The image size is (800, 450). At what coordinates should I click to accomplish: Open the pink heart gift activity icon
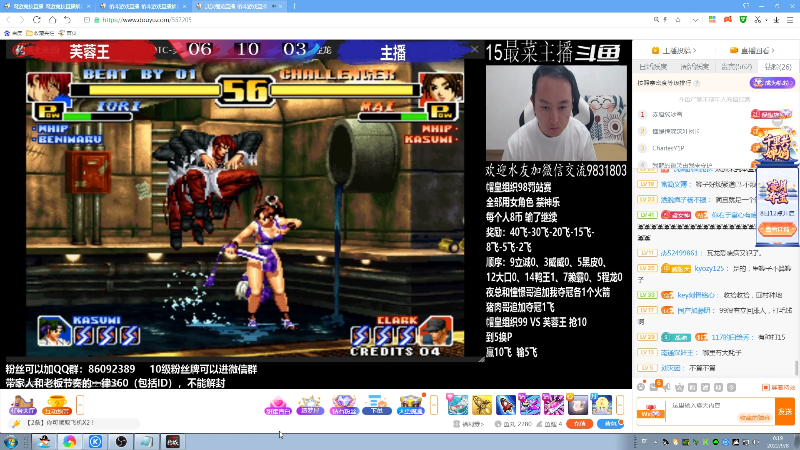coord(278,405)
